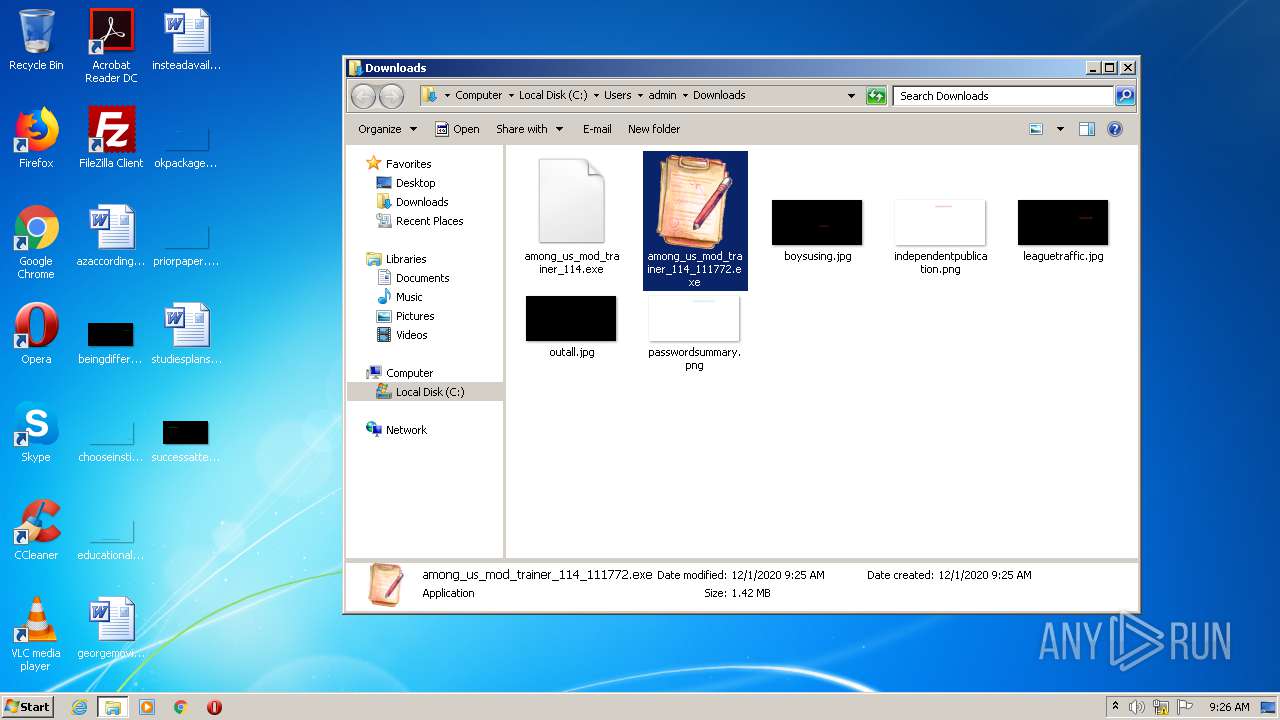Click the taskbar File Explorer button

[113, 707]
